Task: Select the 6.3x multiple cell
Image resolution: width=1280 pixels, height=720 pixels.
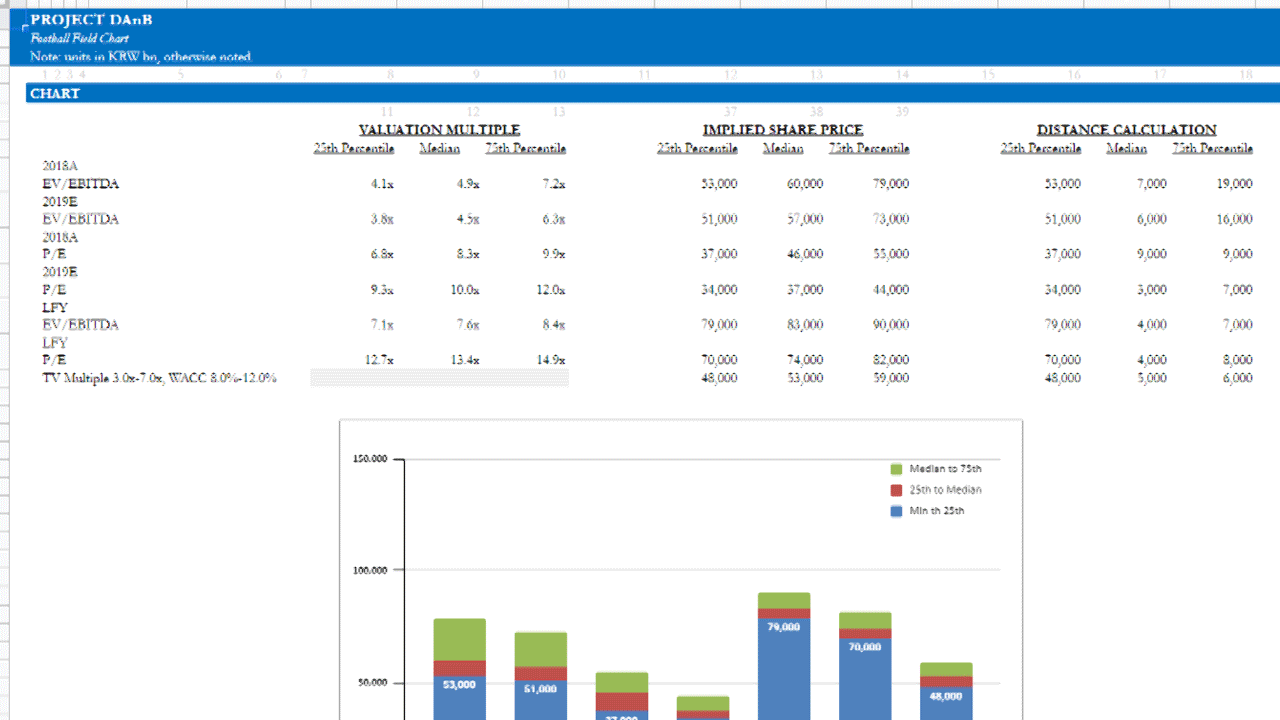Action: (x=554, y=219)
